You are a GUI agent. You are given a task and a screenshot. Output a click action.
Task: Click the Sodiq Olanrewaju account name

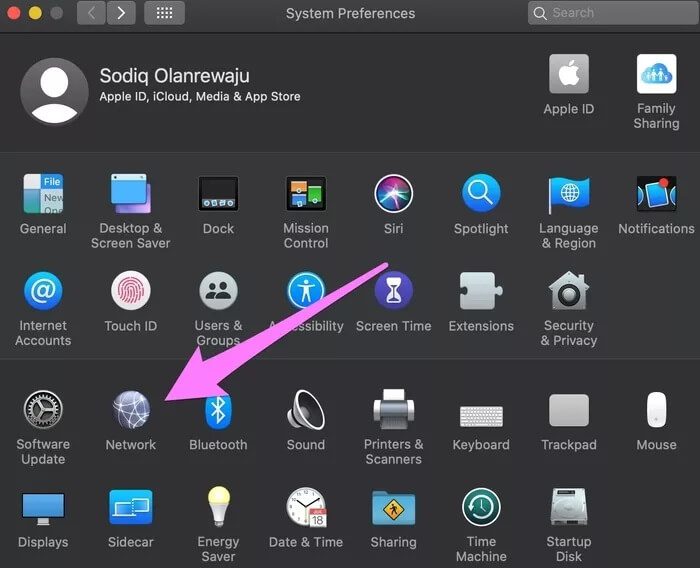pyautogui.click(x=175, y=76)
